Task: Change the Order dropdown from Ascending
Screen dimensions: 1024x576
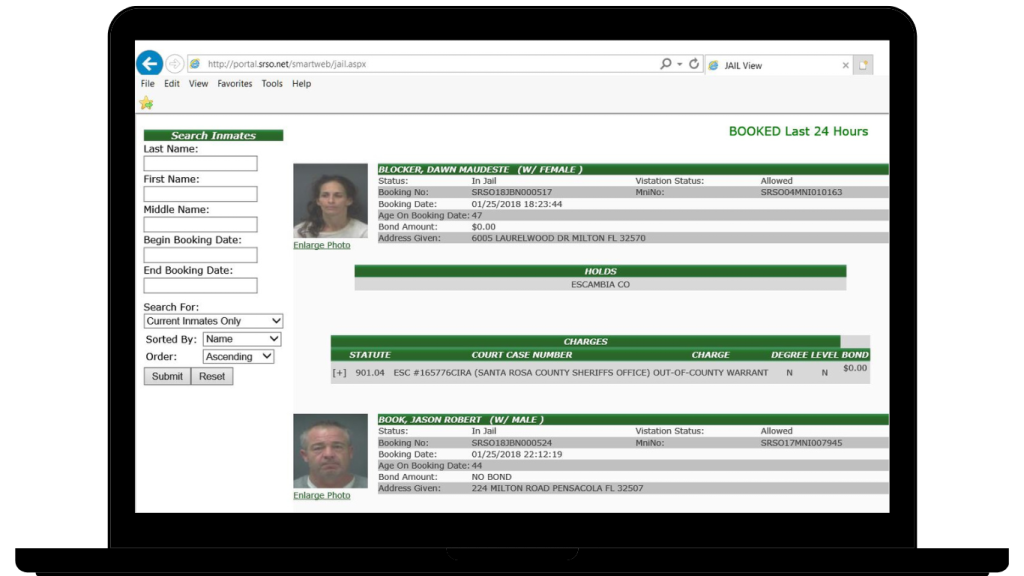Action: 238,356
